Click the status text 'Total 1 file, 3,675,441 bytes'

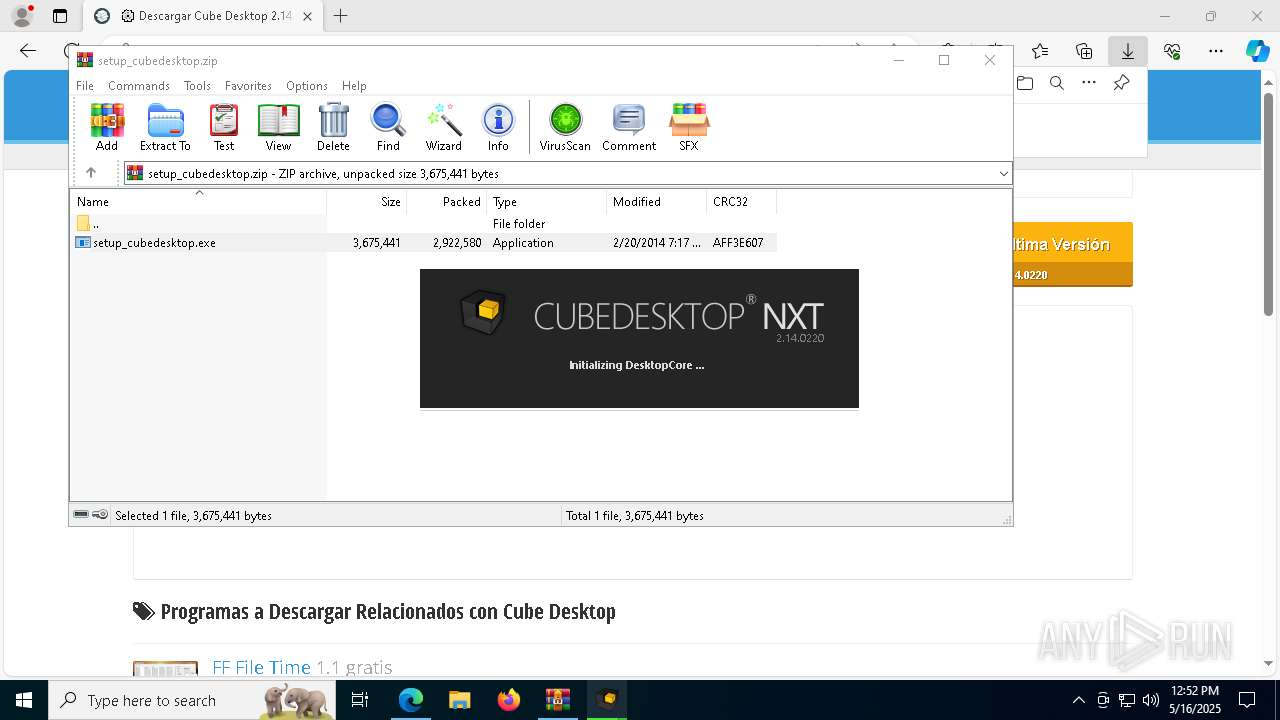tap(635, 516)
